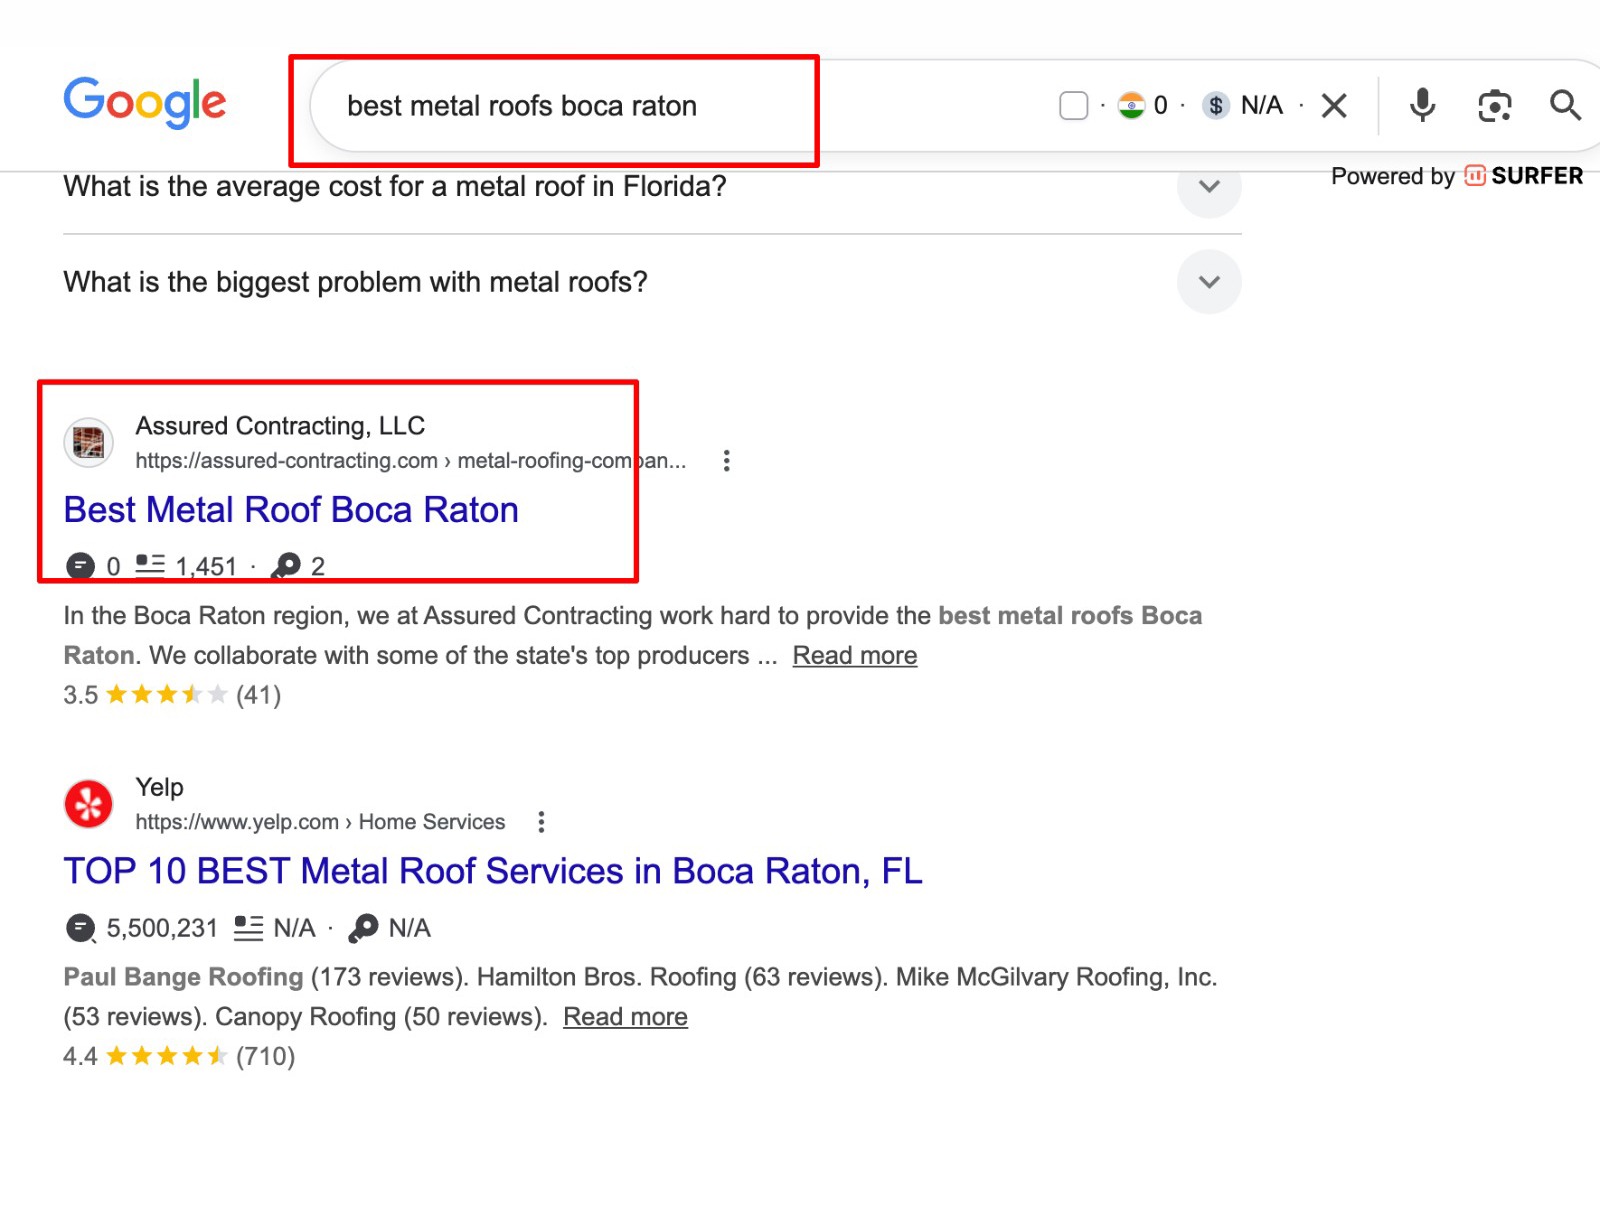Open Google Lens image search
This screenshot has width=1600, height=1224.
[1494, 105]
